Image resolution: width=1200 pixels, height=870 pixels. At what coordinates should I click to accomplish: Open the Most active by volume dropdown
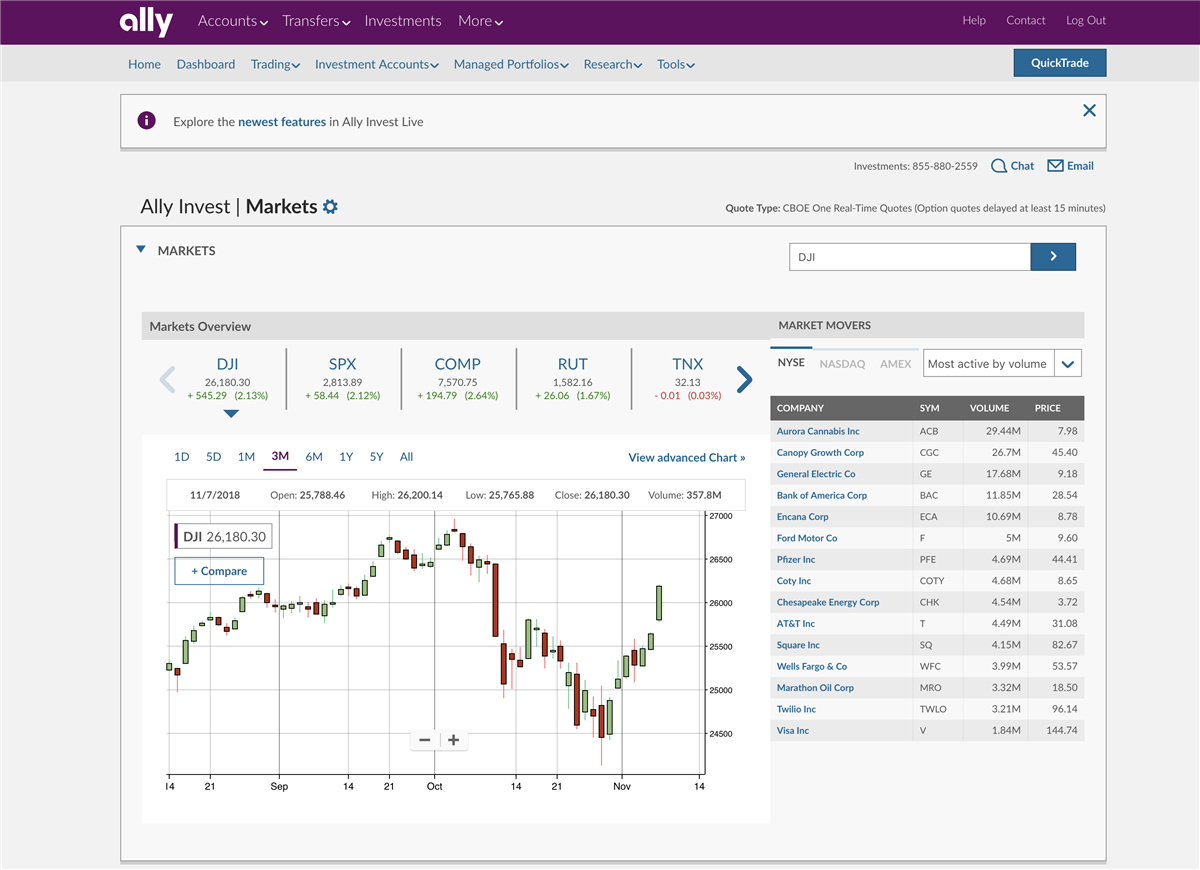point(1002,364)
